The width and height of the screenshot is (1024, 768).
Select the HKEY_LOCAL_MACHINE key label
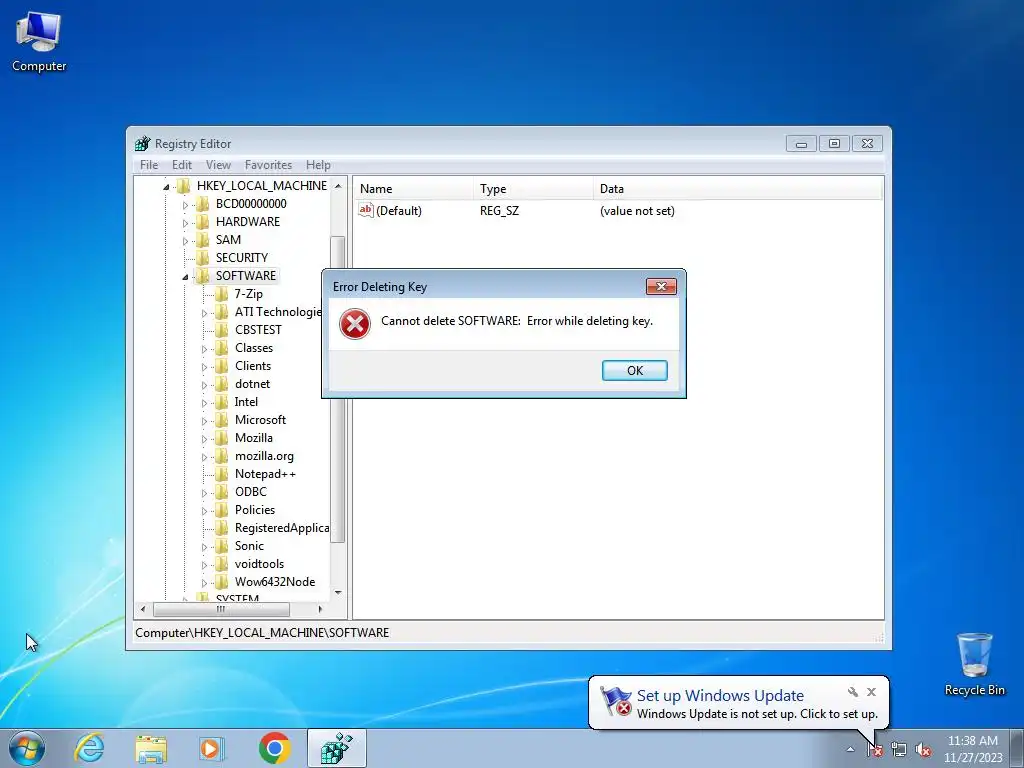click(x=262, y=185)
